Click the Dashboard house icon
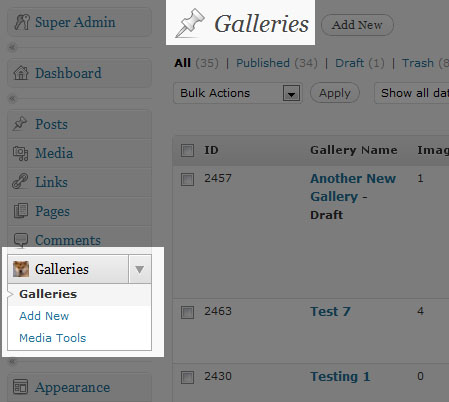Image resolution: width=449 pixels, height=402 pixels. coord(21,73)
